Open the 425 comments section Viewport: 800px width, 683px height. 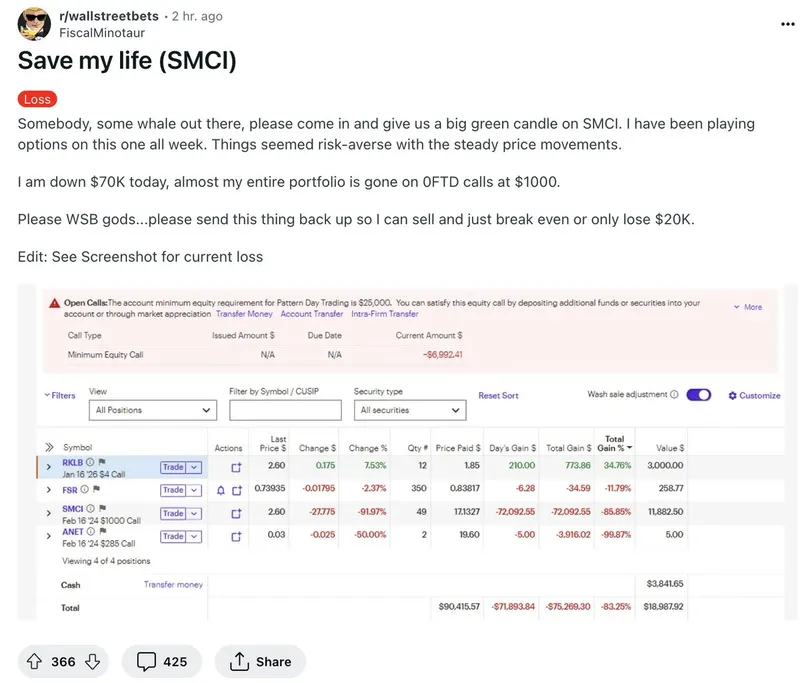(x=162, y=661)
